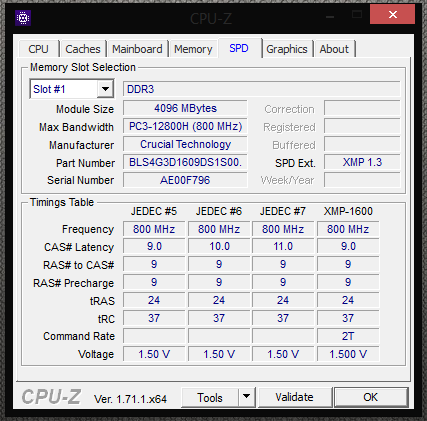Select serial number AE00F796
This screenshot has width=427, height=421.
click(185, 180)
